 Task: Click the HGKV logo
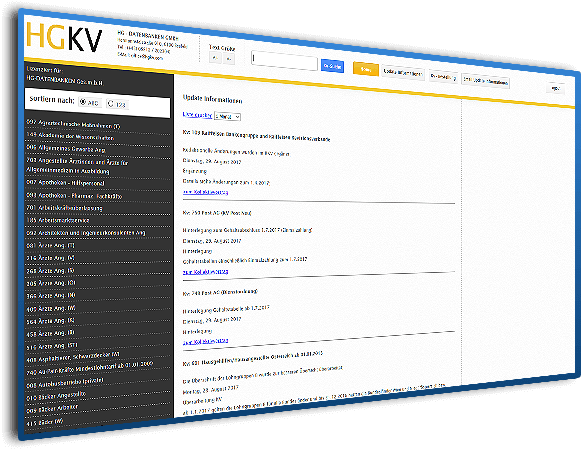pos(64,37)
